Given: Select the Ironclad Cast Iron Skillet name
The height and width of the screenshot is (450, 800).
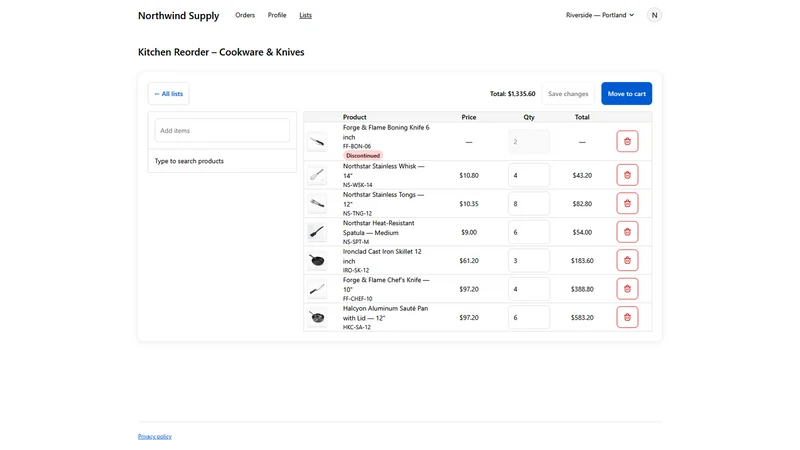Looking at the screenshot, I should tap(382, 256).
